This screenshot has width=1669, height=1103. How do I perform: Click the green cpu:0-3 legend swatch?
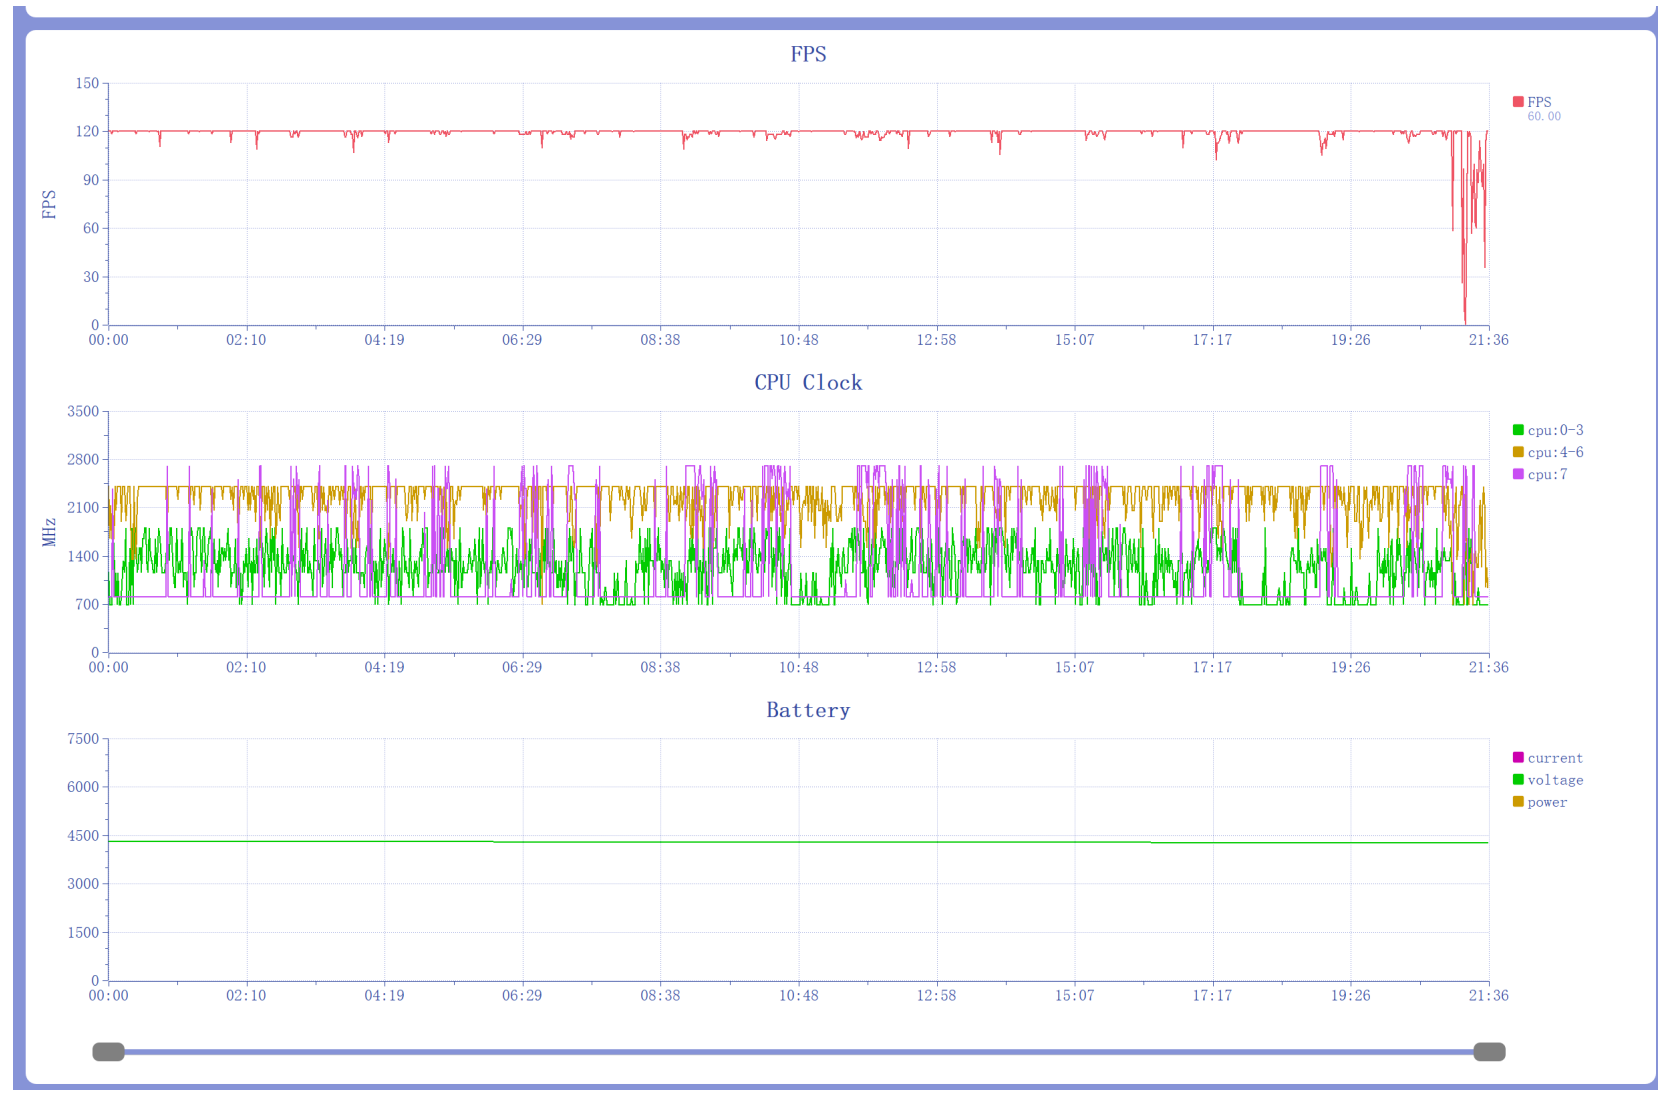[x=1518, y=430]
